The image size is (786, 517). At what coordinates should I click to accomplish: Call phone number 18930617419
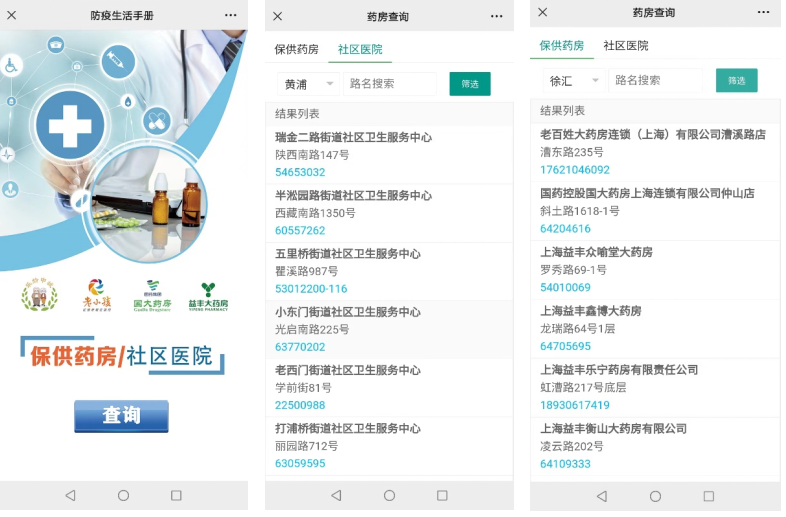(574, 405)
